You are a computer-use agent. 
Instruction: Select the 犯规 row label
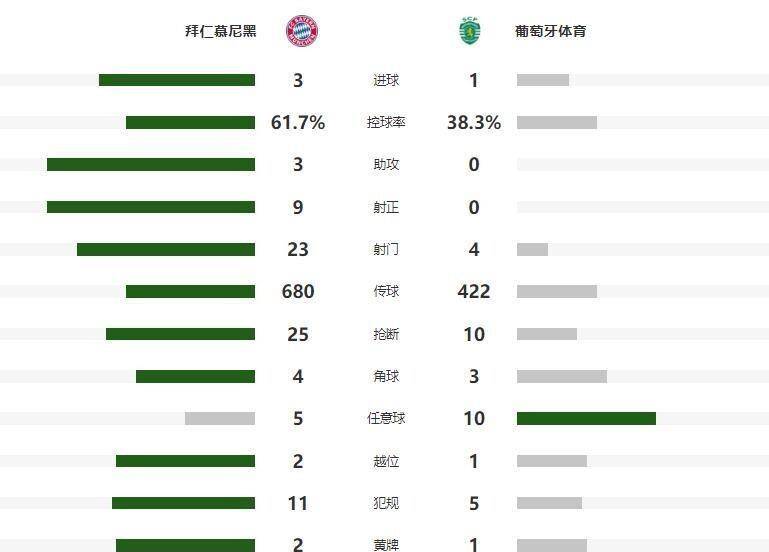click(385, 503)
